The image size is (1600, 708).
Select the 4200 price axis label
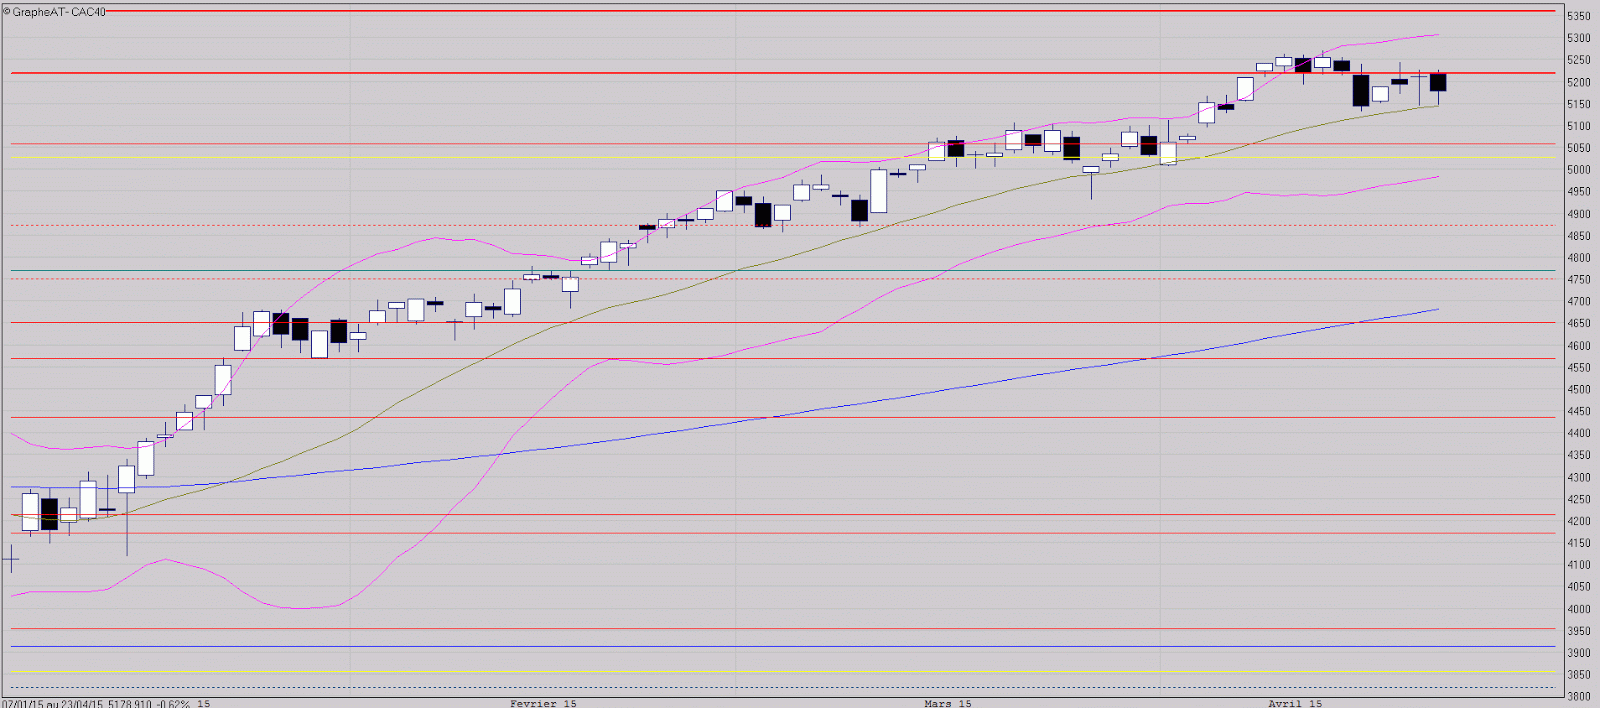[x=1579, y=522]
